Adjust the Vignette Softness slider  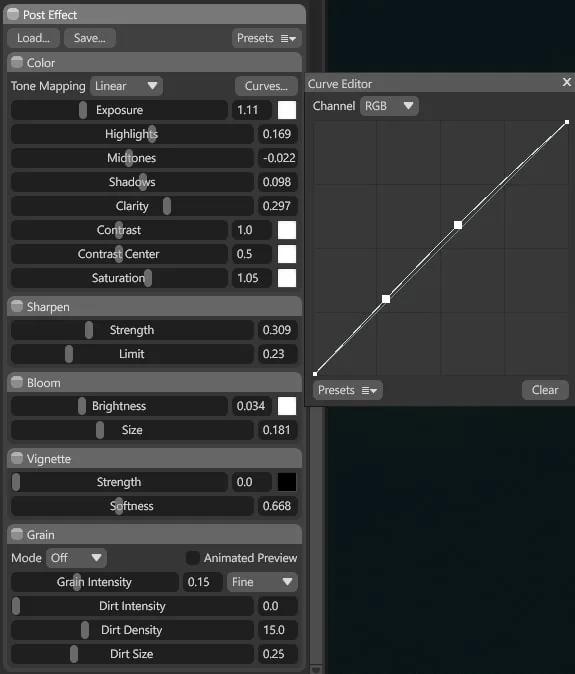132,506
